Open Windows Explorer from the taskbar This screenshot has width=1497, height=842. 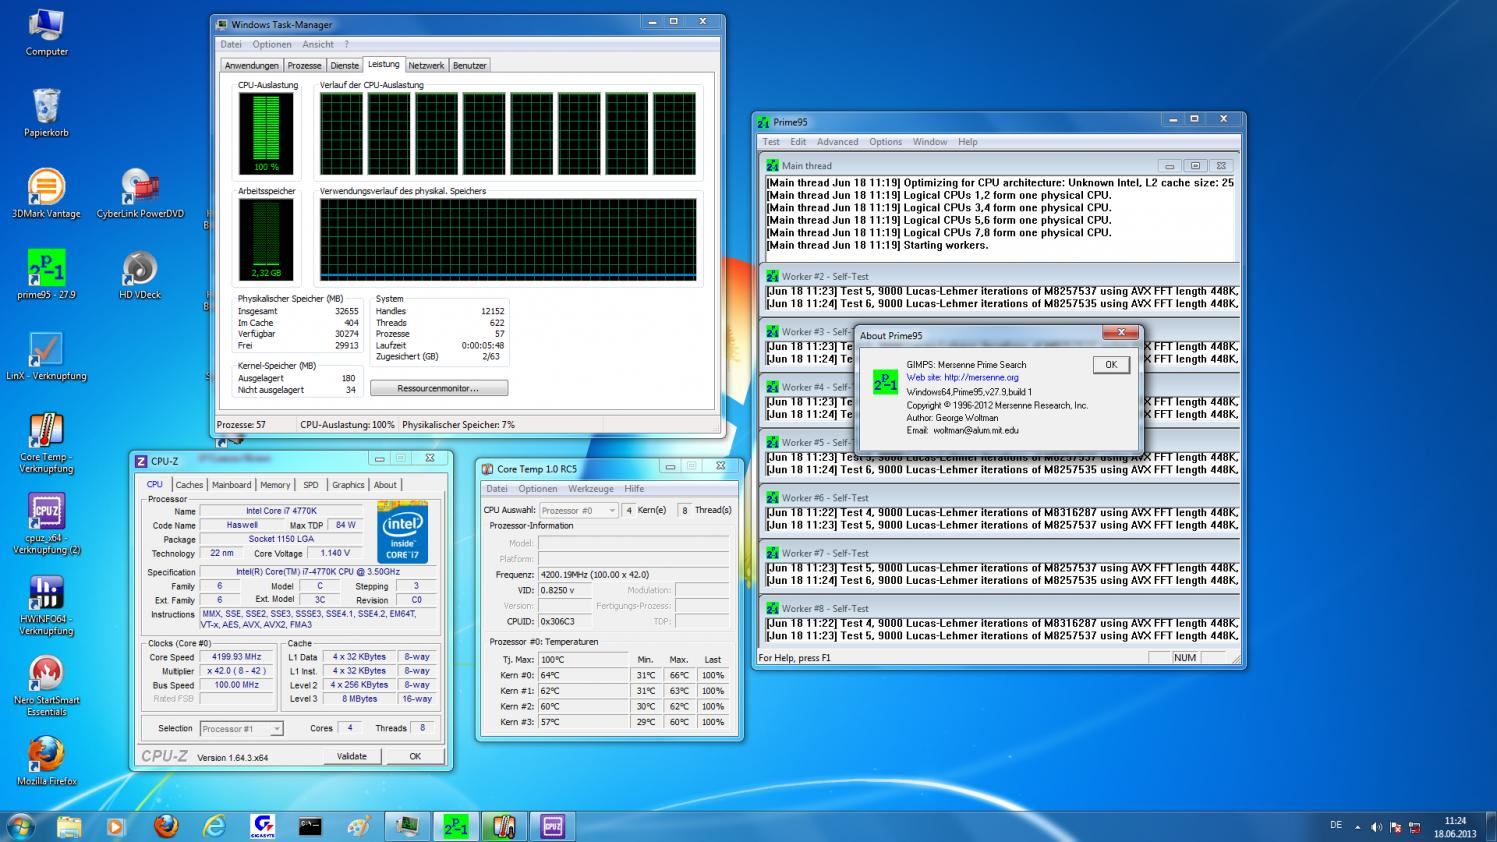[69, 826]
